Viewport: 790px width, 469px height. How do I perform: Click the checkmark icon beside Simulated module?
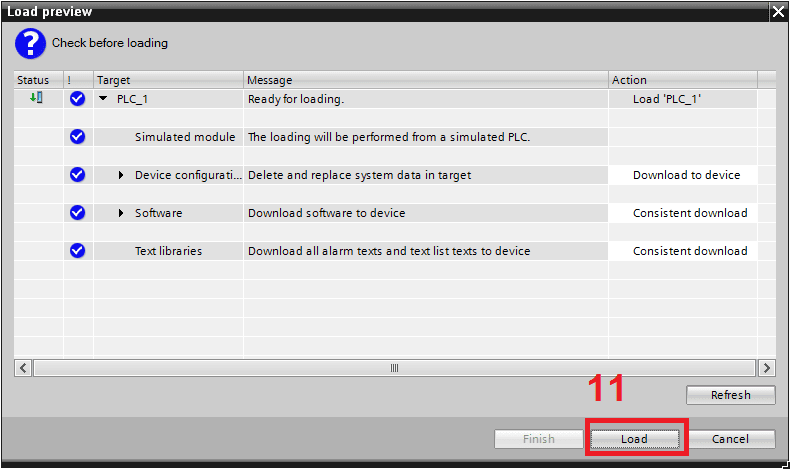(x=78, y=137)
